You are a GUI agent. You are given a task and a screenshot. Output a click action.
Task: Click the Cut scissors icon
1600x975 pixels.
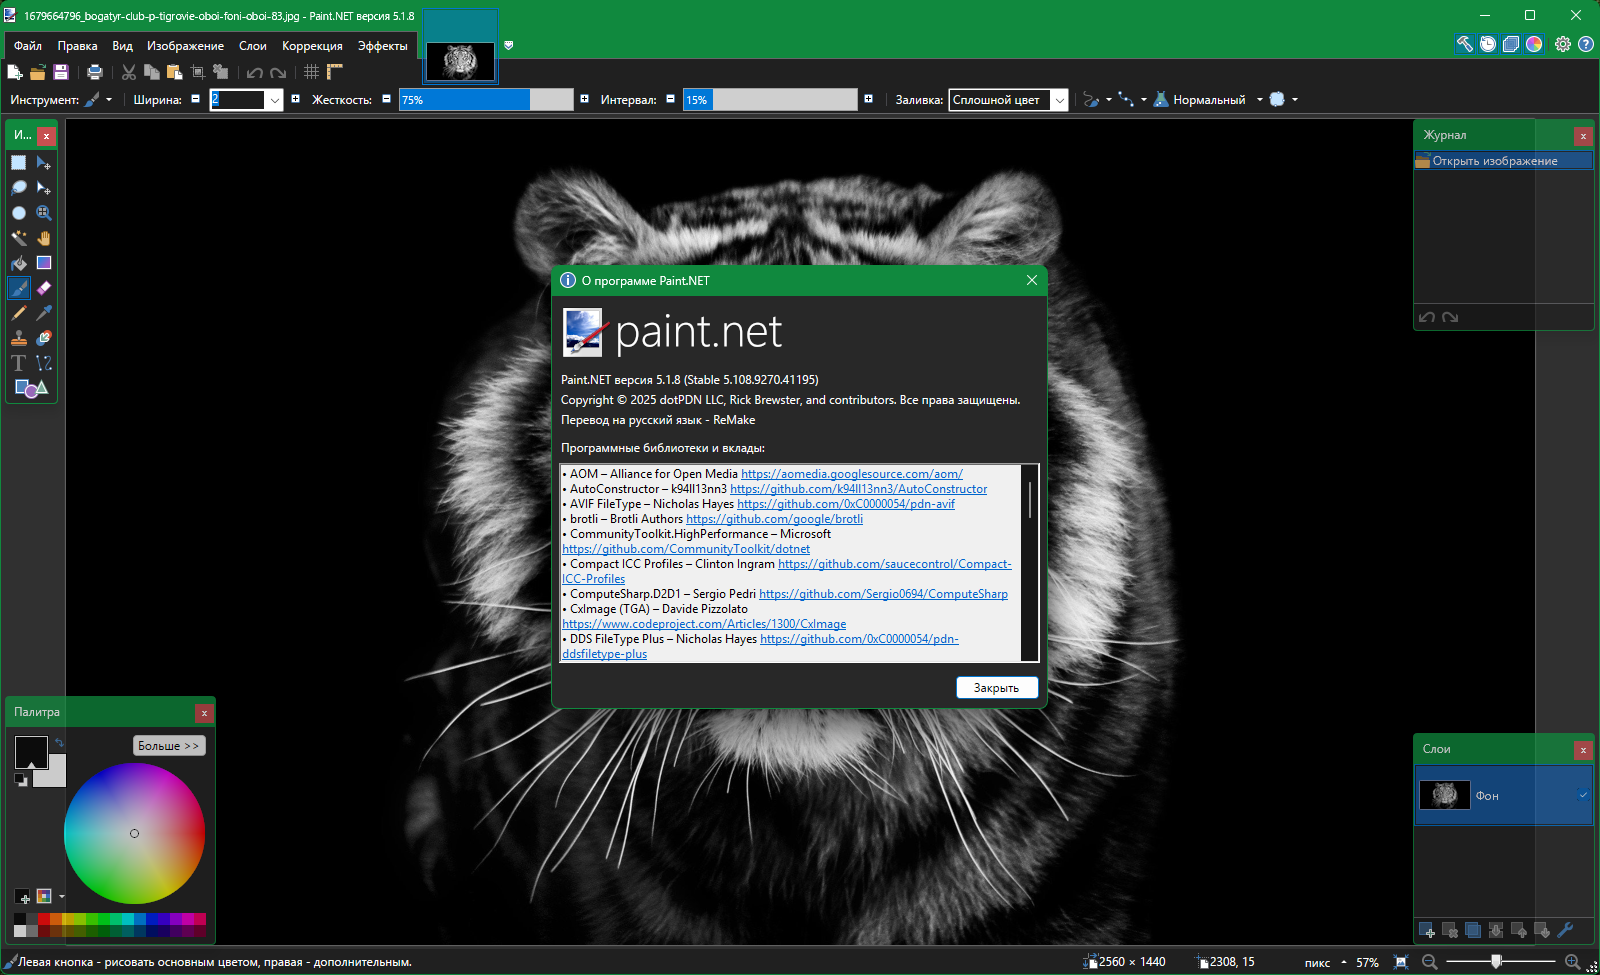coord(129,72)
